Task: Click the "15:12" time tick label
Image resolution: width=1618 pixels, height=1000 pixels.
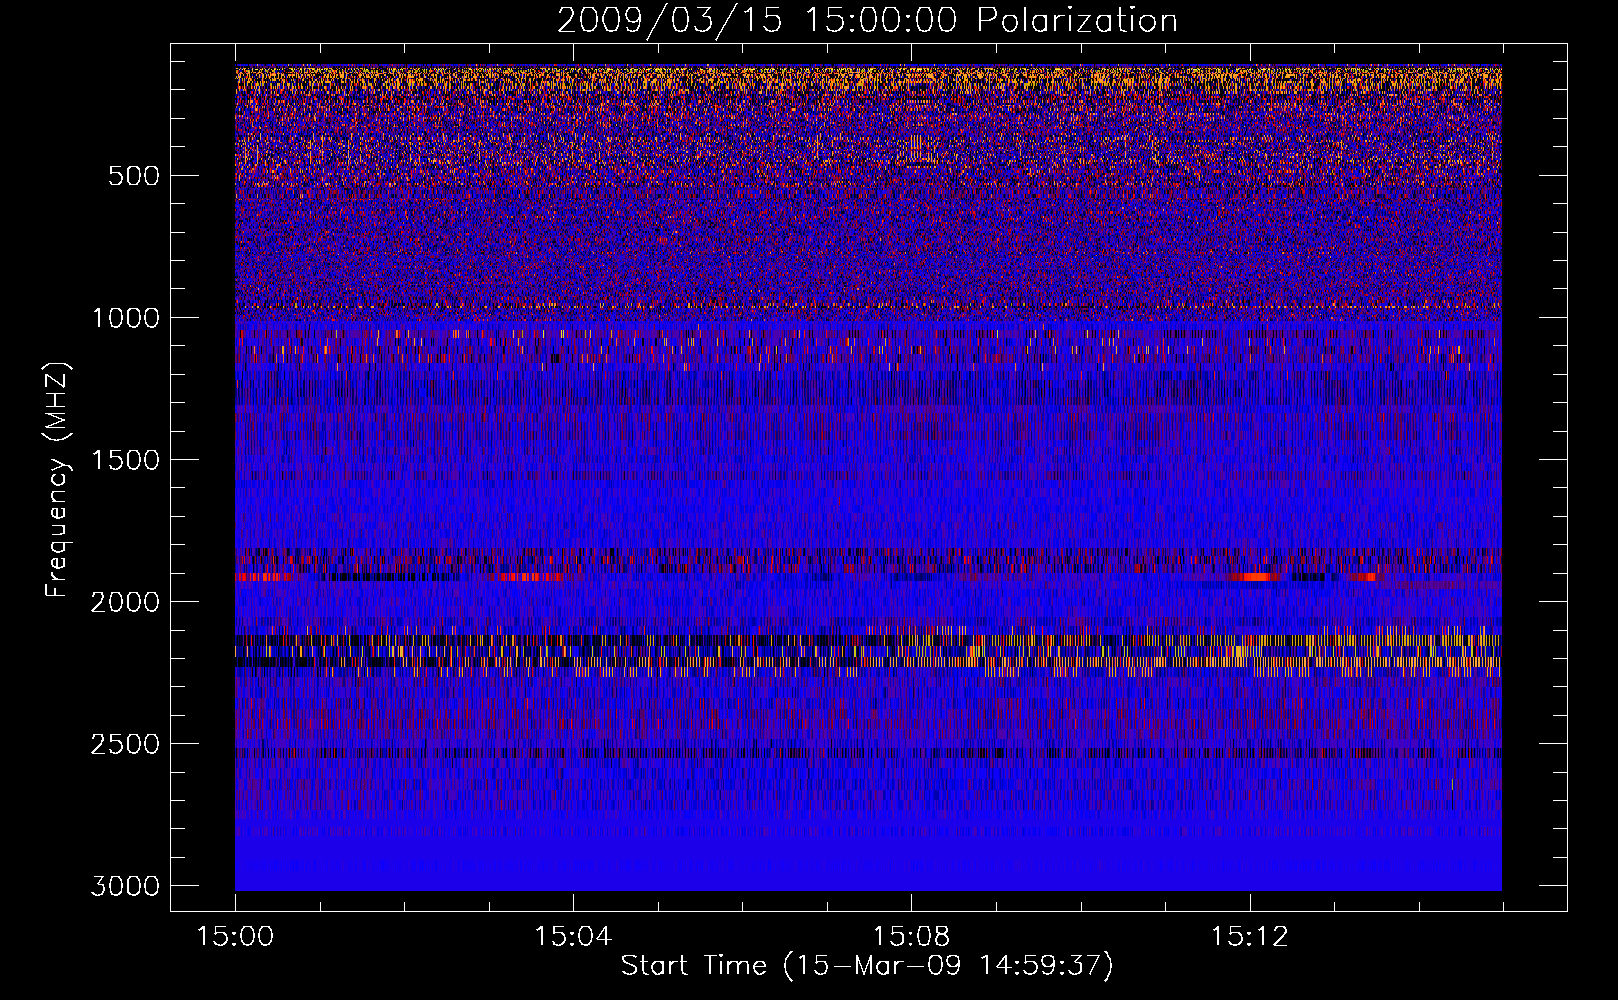Action: (x=1249, y=936)
